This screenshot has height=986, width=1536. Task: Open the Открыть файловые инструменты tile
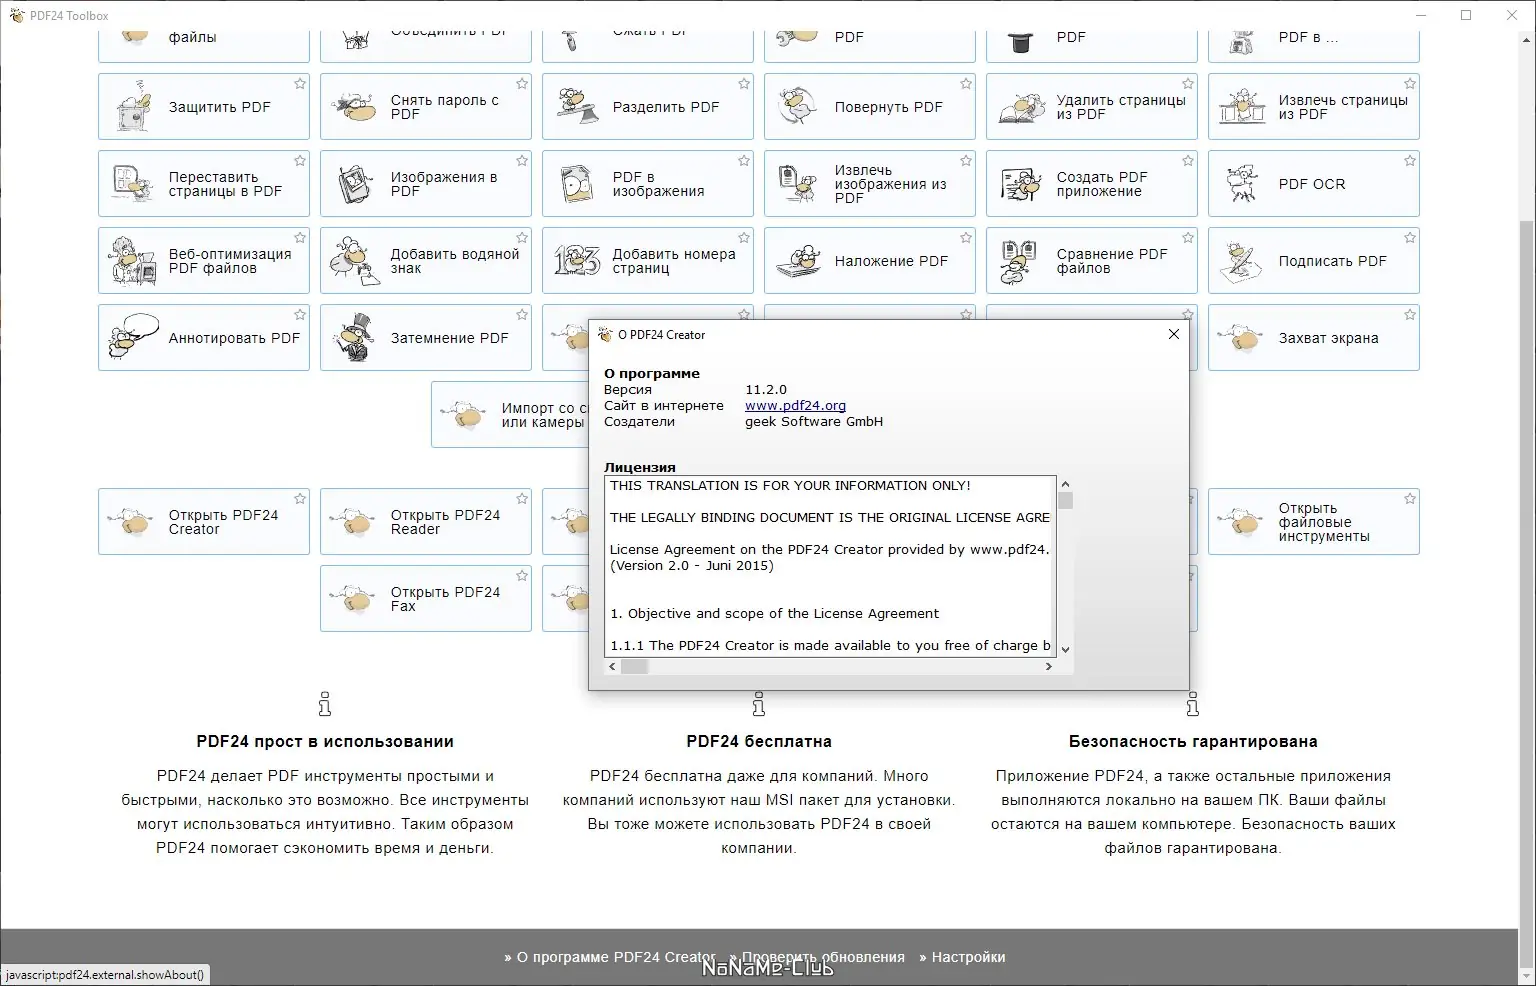pyautogui.click(x=1314, y=522)
